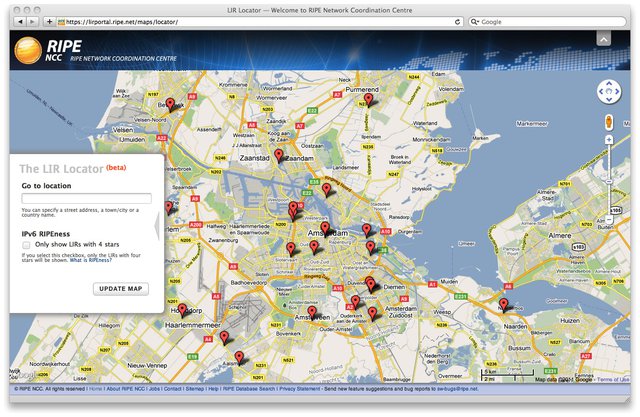The image size is (640, 417).
Task: Click the Almere city label on map
Action: (560, 235)
